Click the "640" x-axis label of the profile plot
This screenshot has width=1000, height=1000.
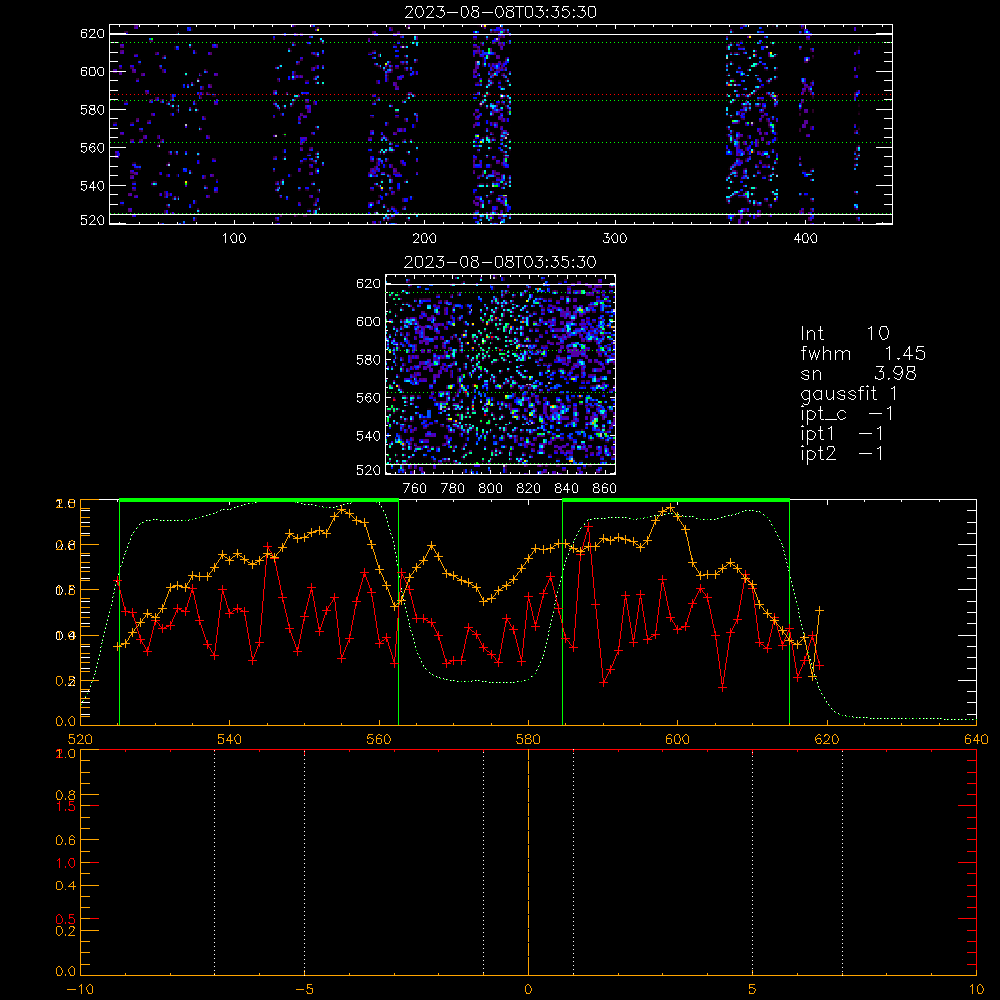[976, 739]
